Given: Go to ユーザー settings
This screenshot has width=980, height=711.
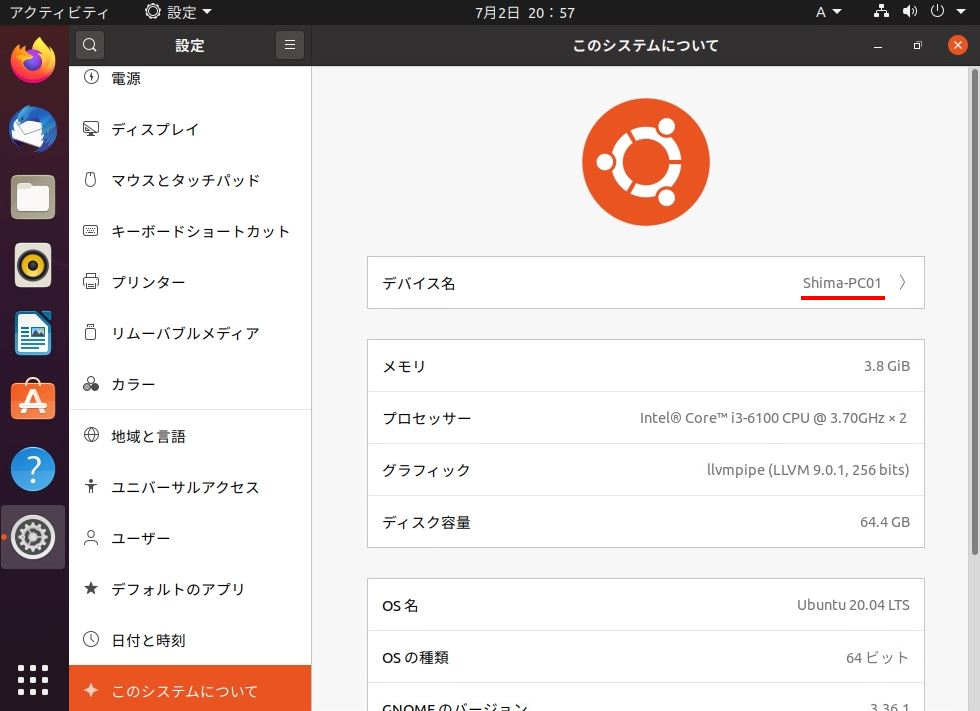Looking at the screenshot, I should (190, 538).
